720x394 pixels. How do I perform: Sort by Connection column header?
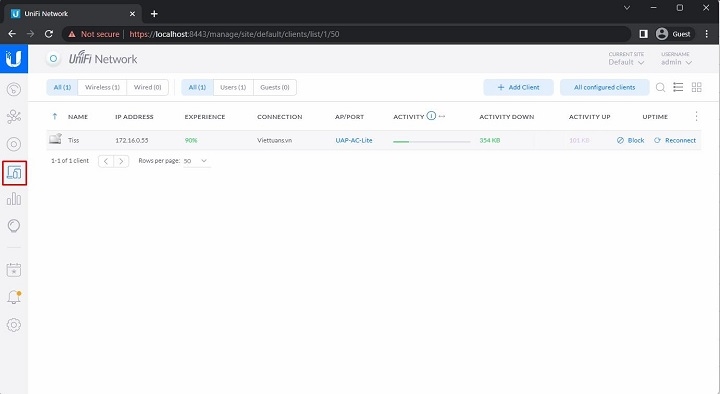point(280,117)
